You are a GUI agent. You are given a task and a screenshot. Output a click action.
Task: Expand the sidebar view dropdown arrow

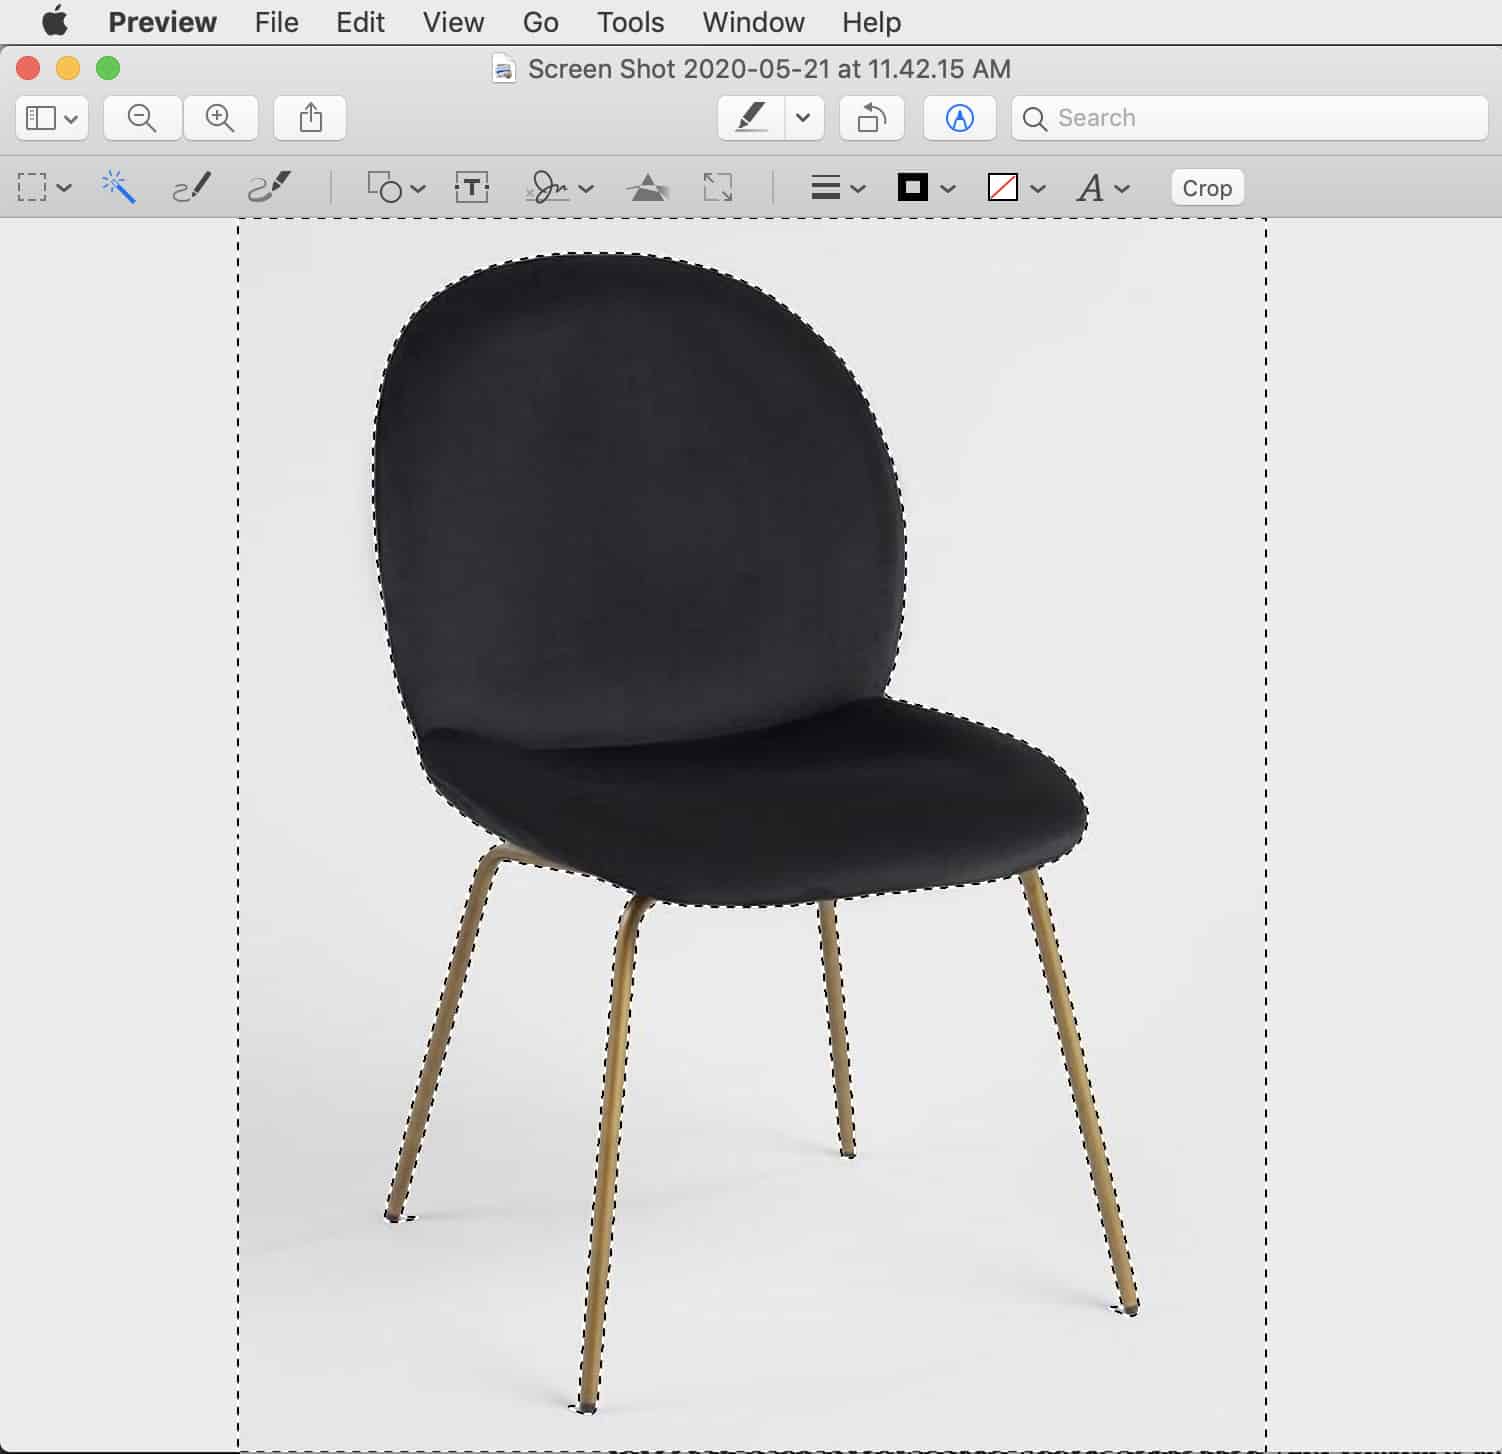click(72, 119)
